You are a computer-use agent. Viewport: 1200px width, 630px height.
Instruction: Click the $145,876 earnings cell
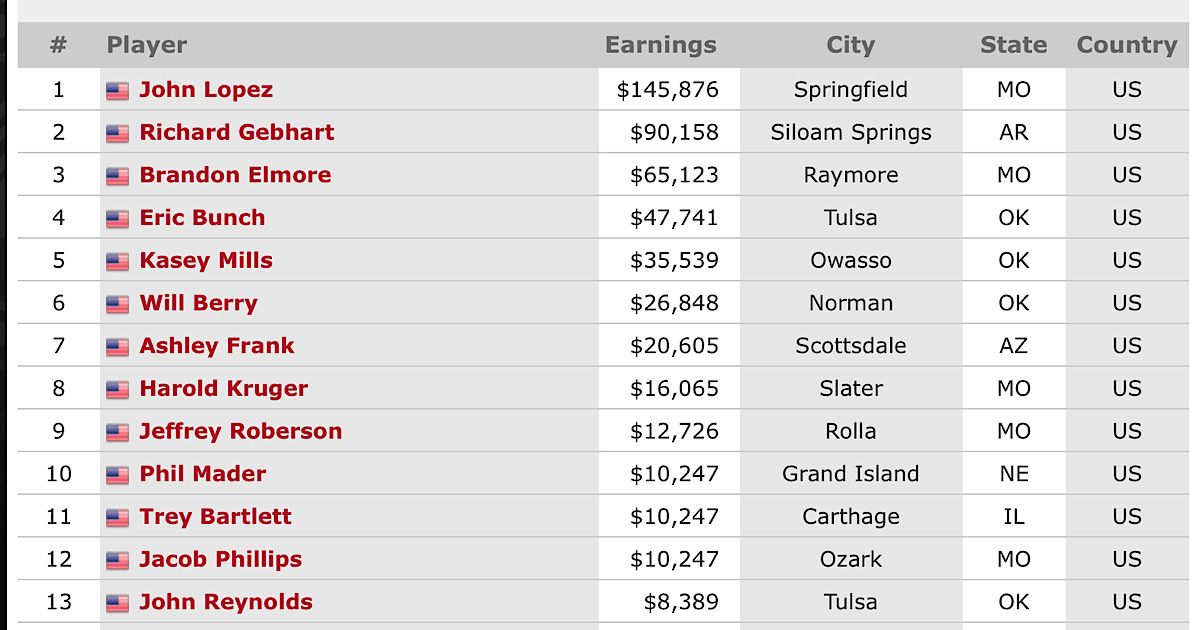coord(669,89)
